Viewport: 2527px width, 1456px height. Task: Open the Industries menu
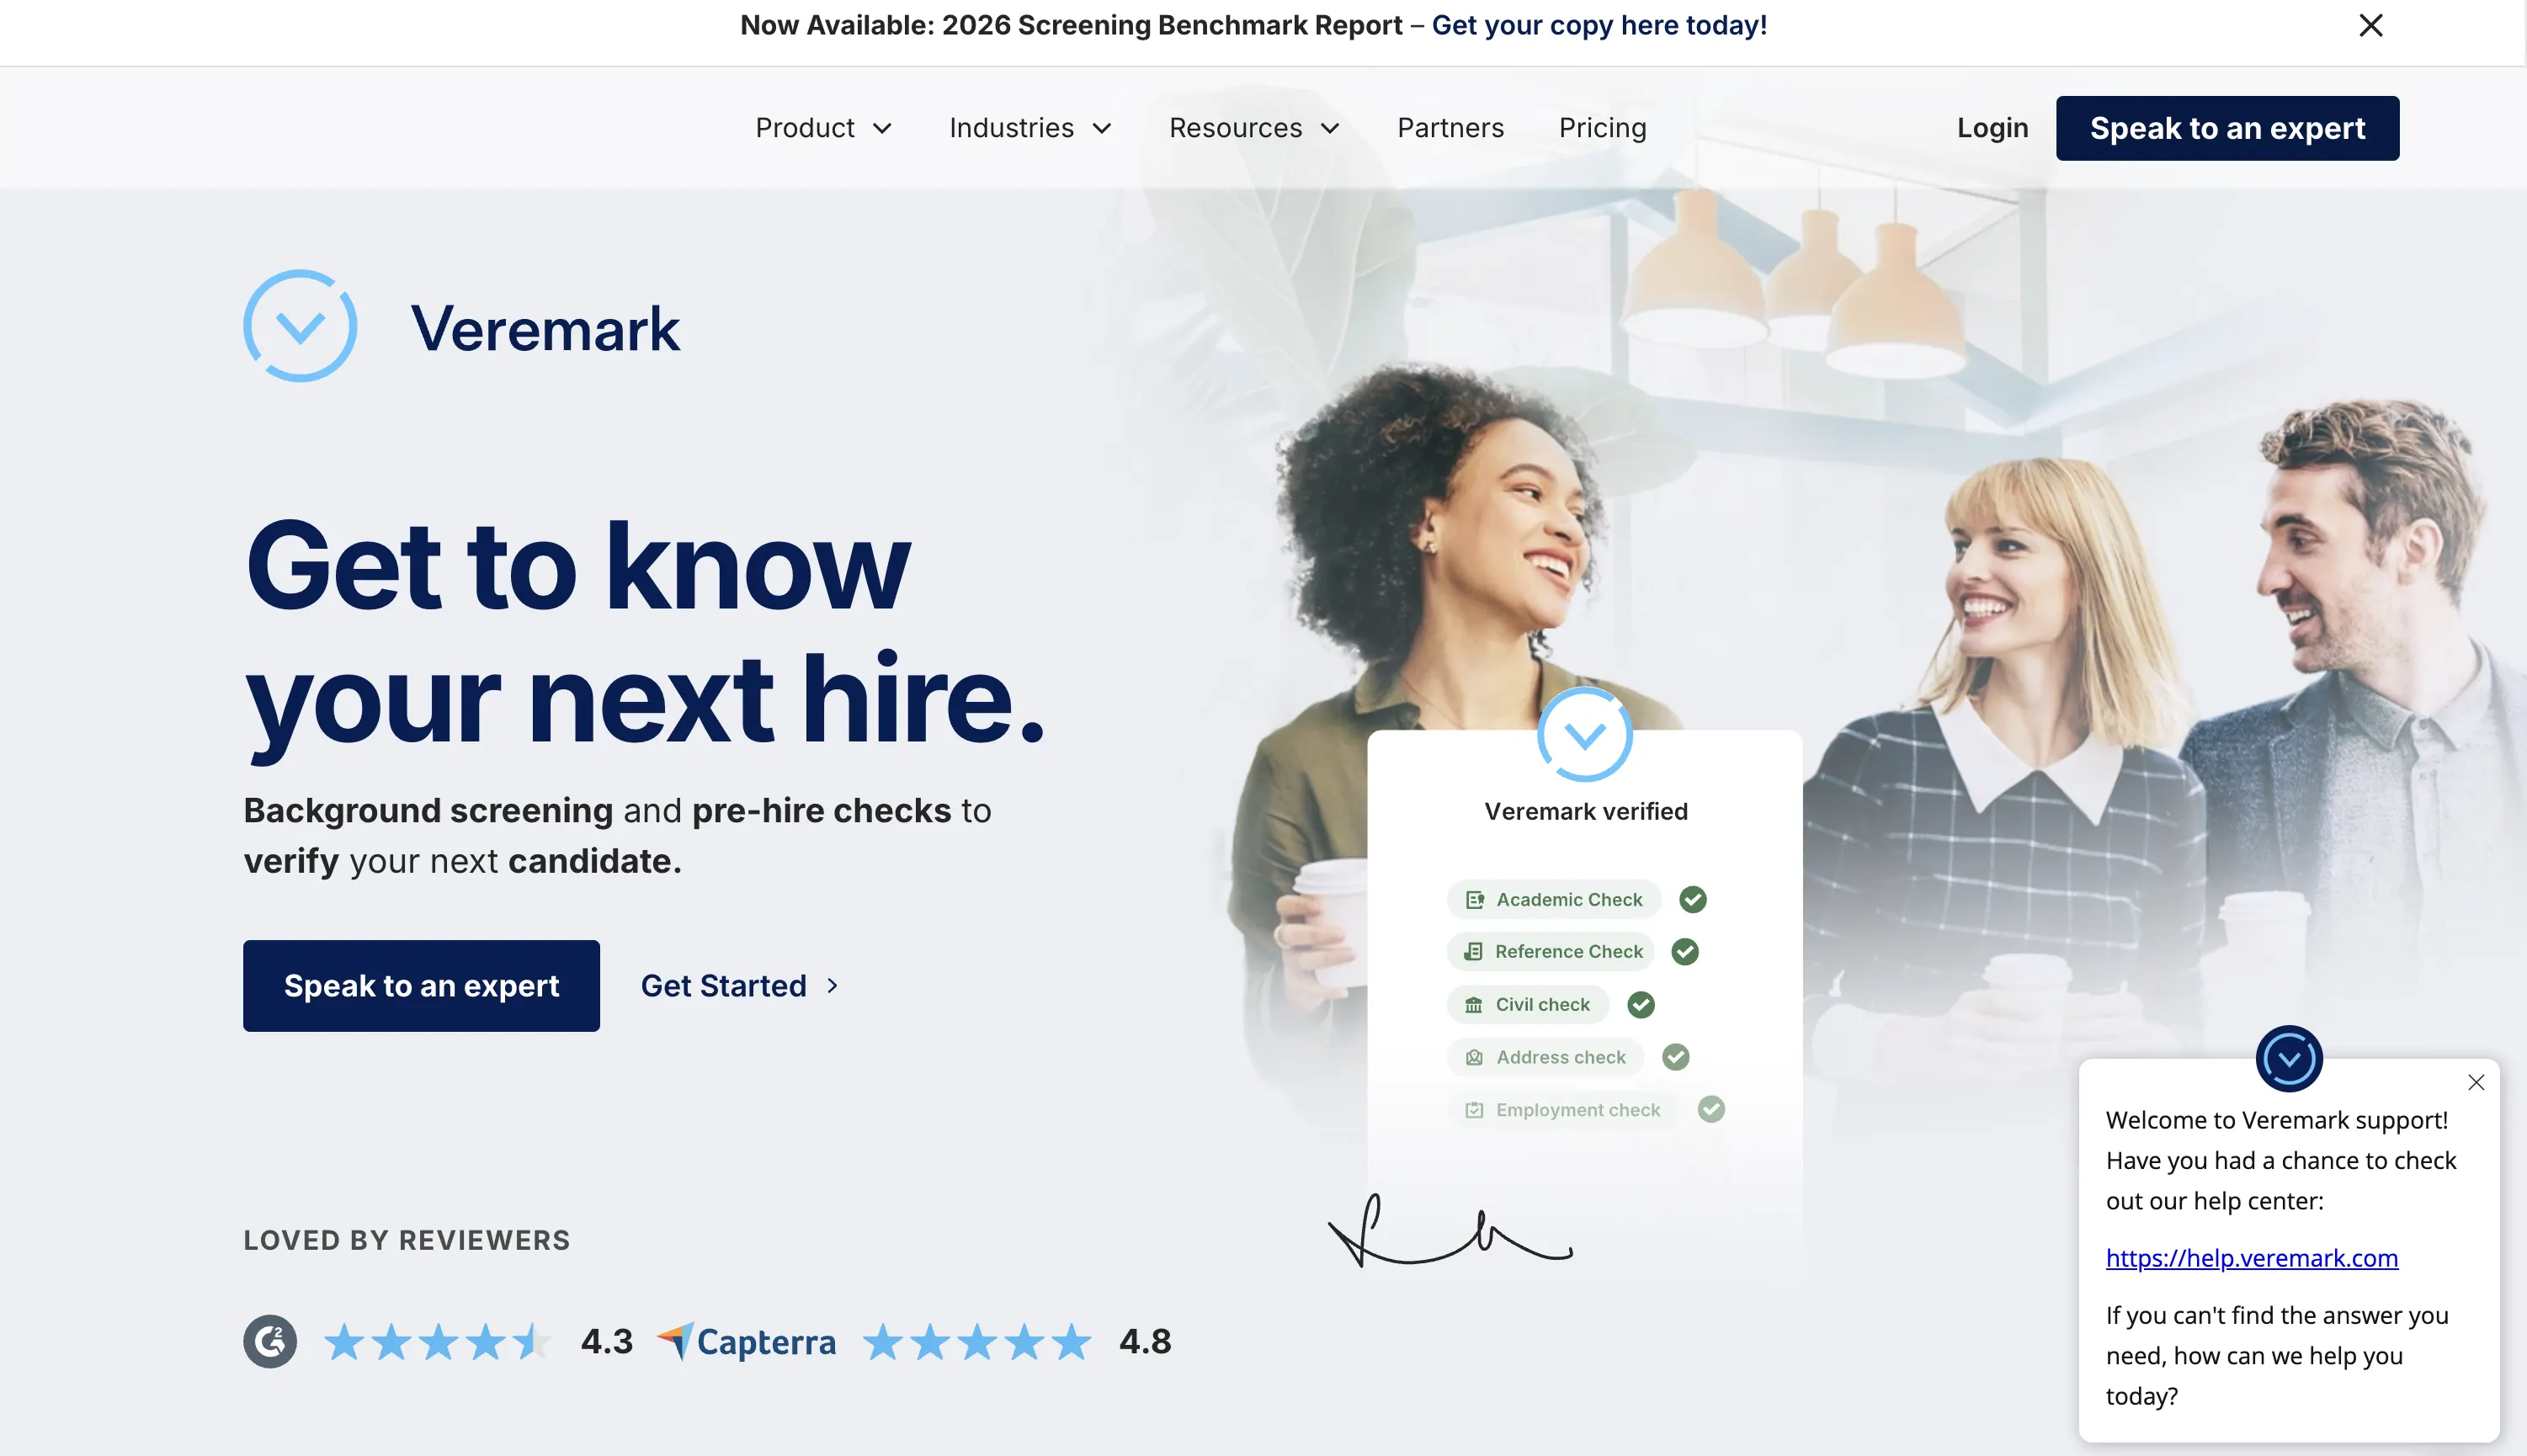pos(1031,128)
